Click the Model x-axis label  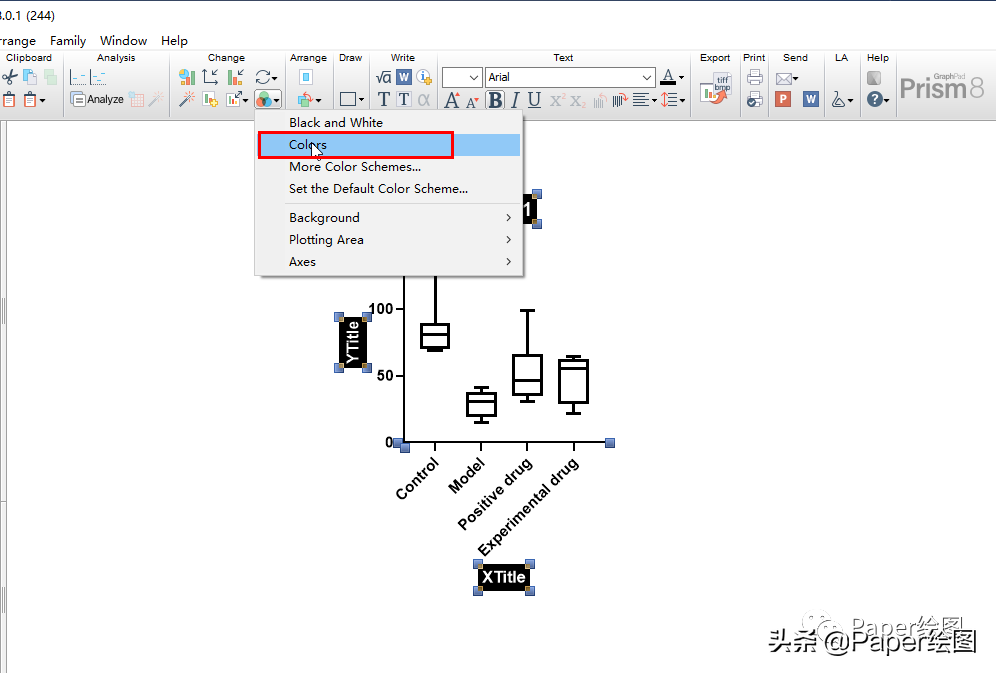tap(467, 476)
